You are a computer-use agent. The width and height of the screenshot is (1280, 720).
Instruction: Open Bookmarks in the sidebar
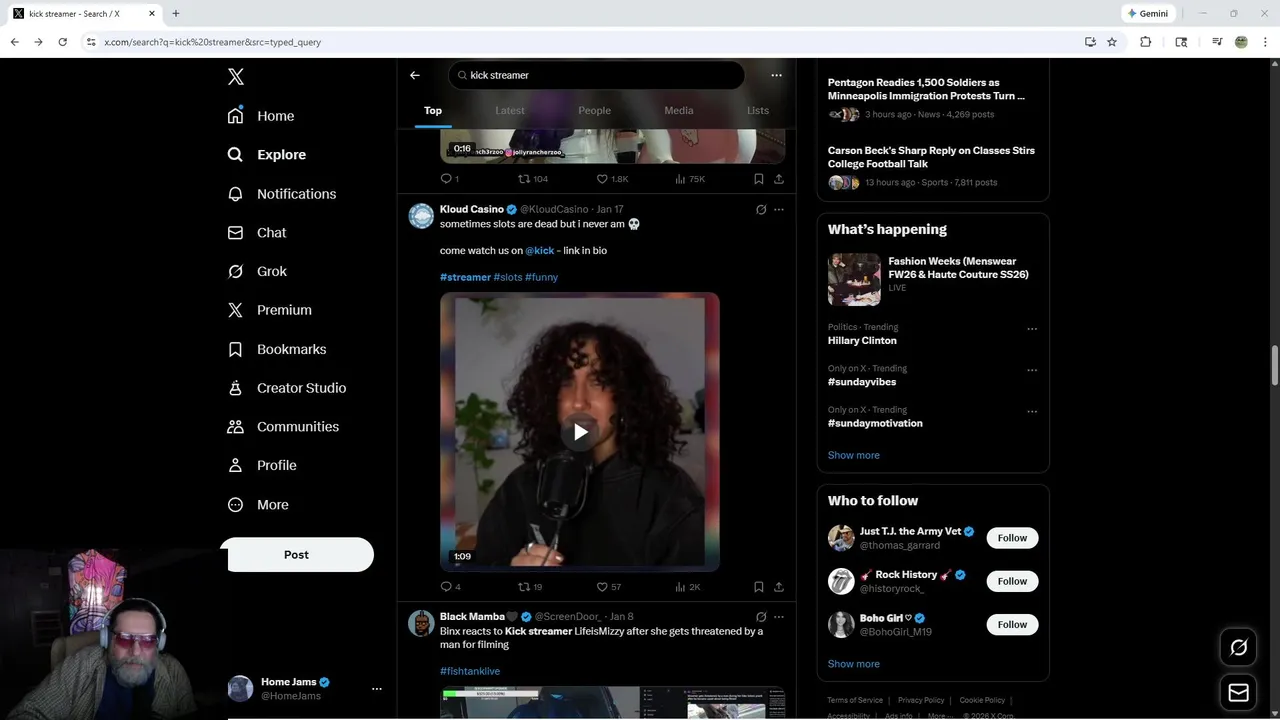(276, 349)
